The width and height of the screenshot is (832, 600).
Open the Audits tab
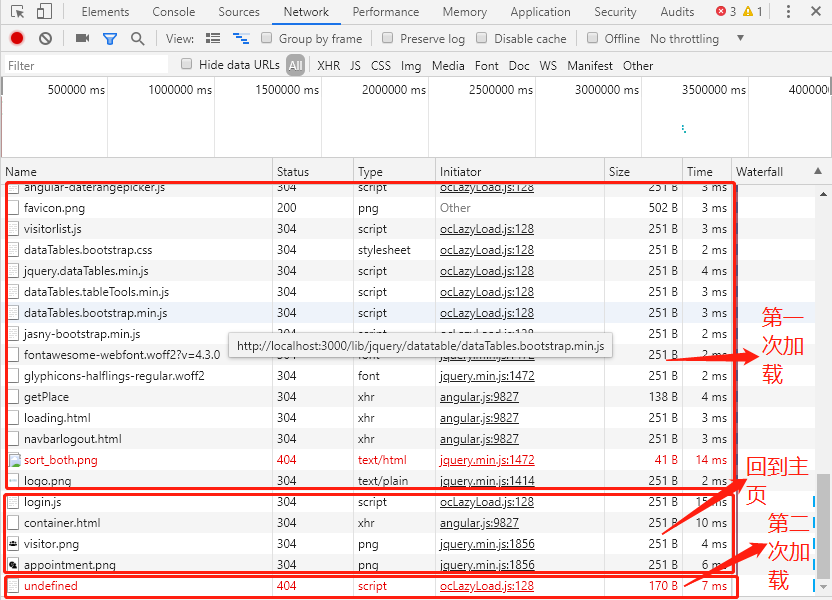tap(677, 12)
